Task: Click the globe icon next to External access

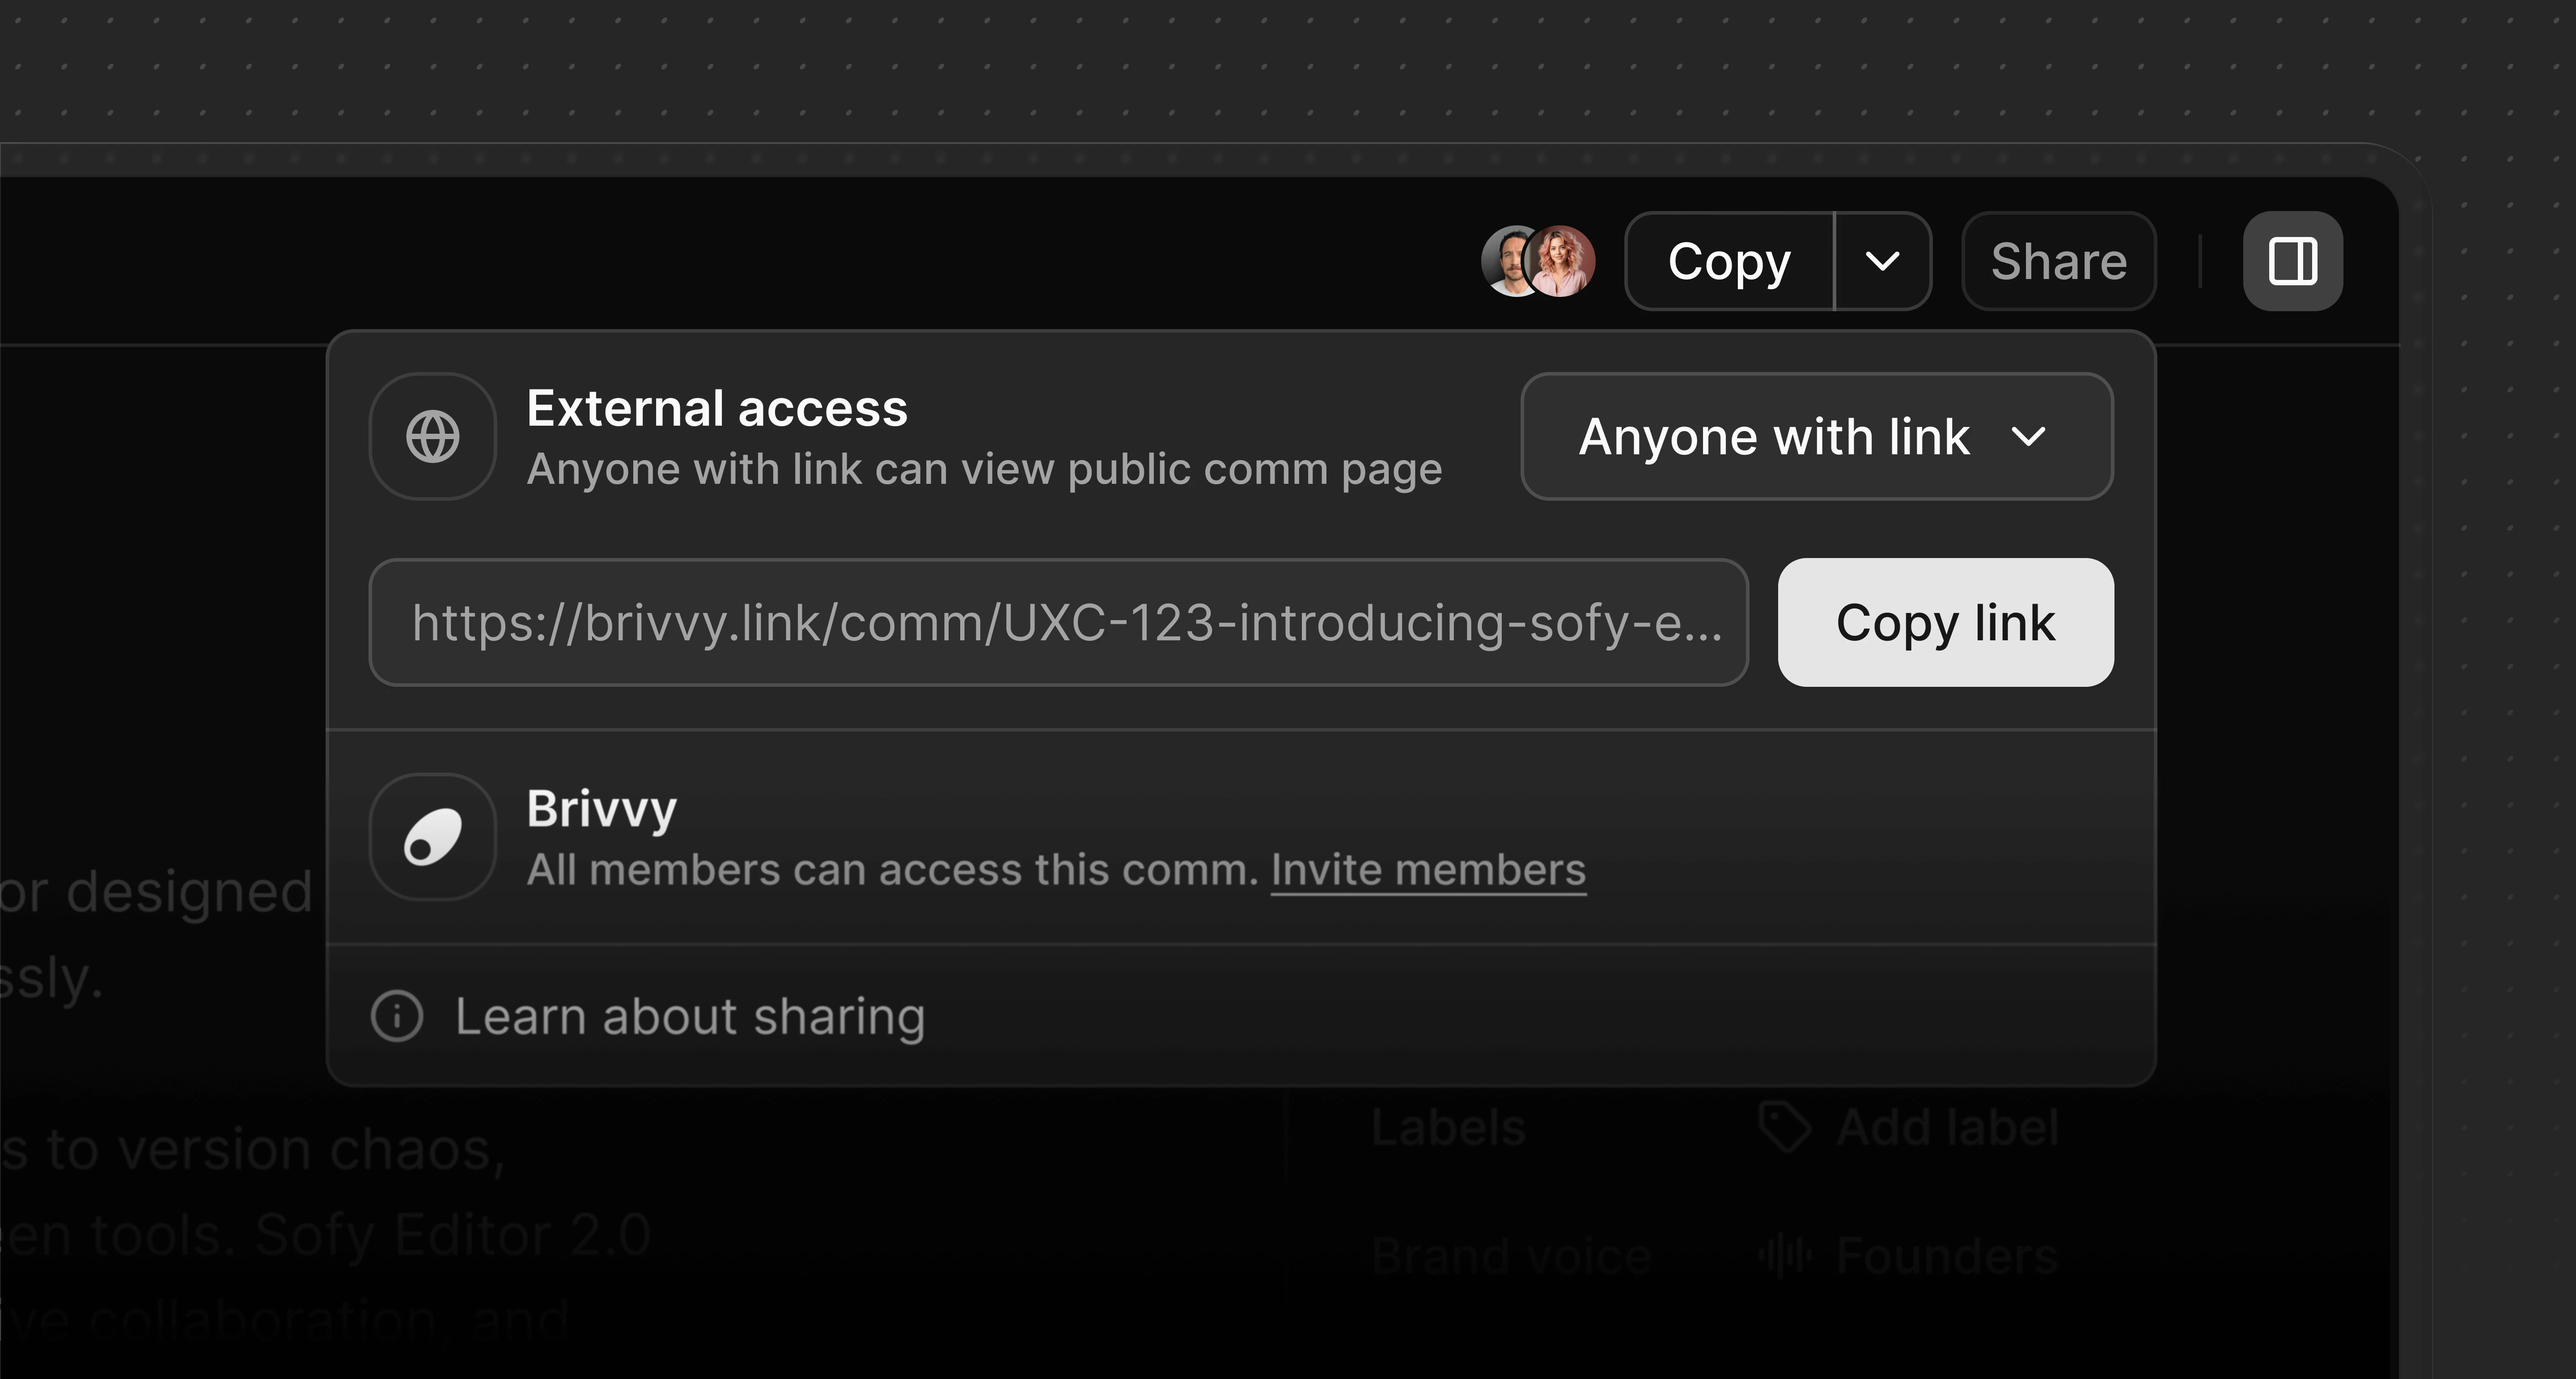Action: pyautogui.click(x=432, y=436)
